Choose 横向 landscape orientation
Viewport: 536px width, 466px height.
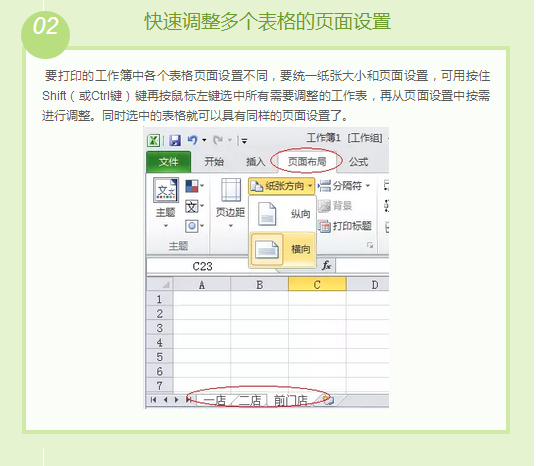(282, 249)
